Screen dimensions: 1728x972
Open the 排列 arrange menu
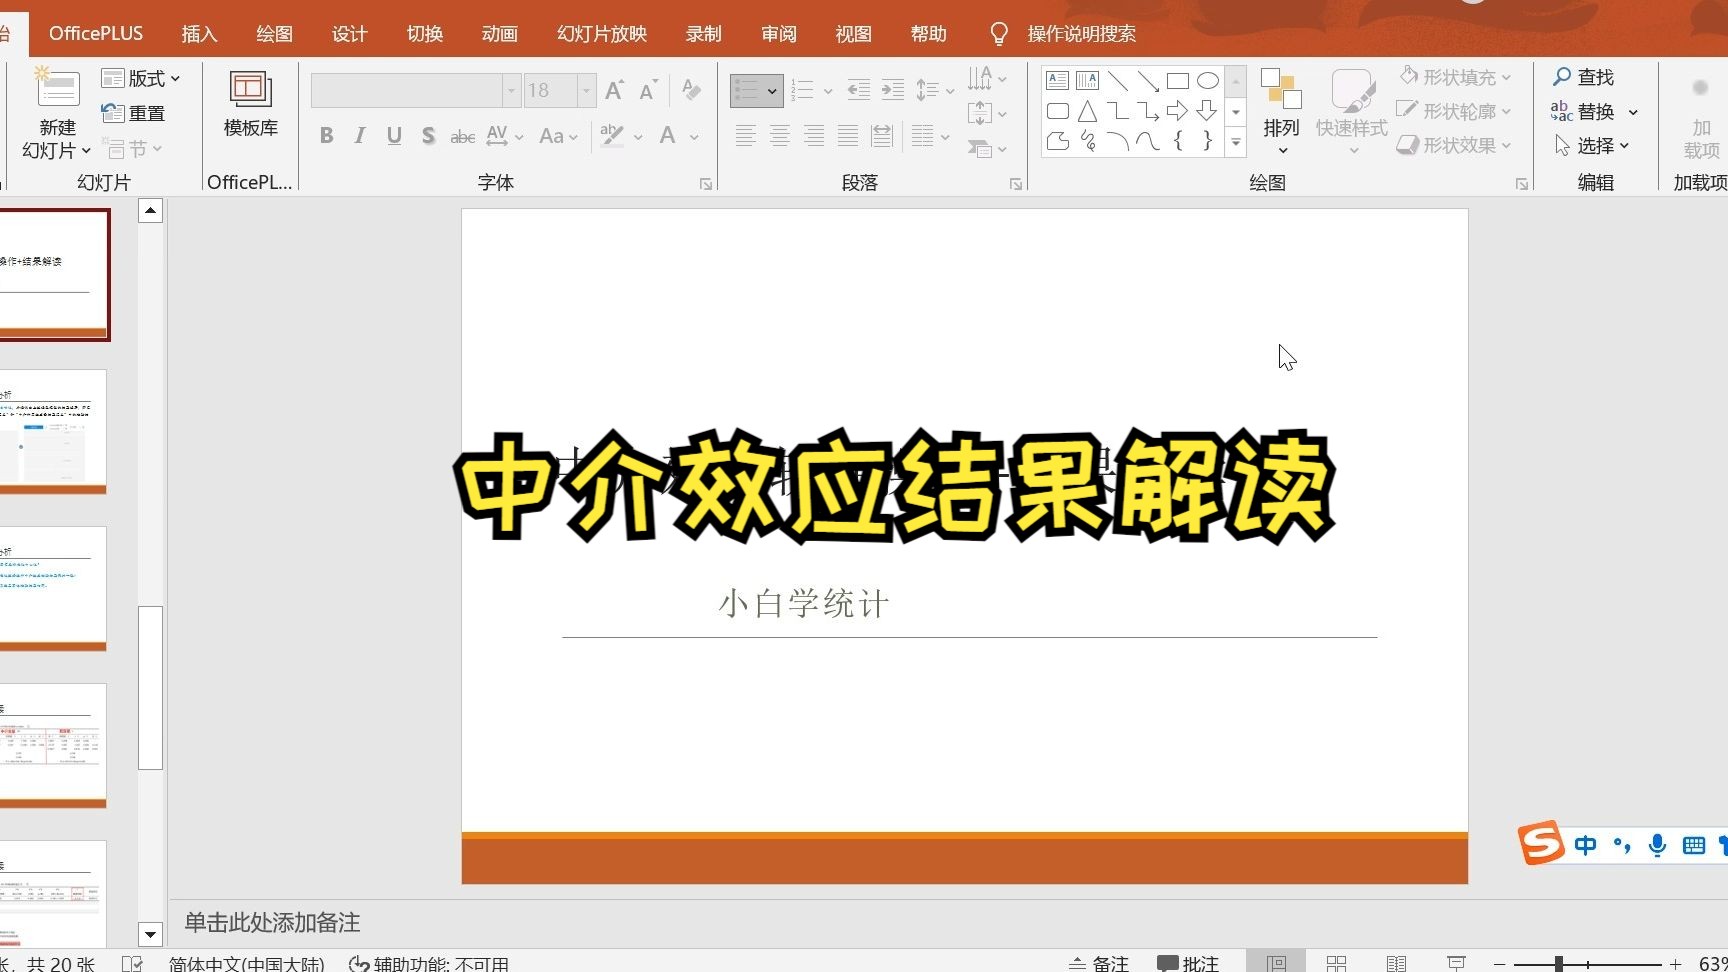pyautogui.click(x=1281, y=112)
